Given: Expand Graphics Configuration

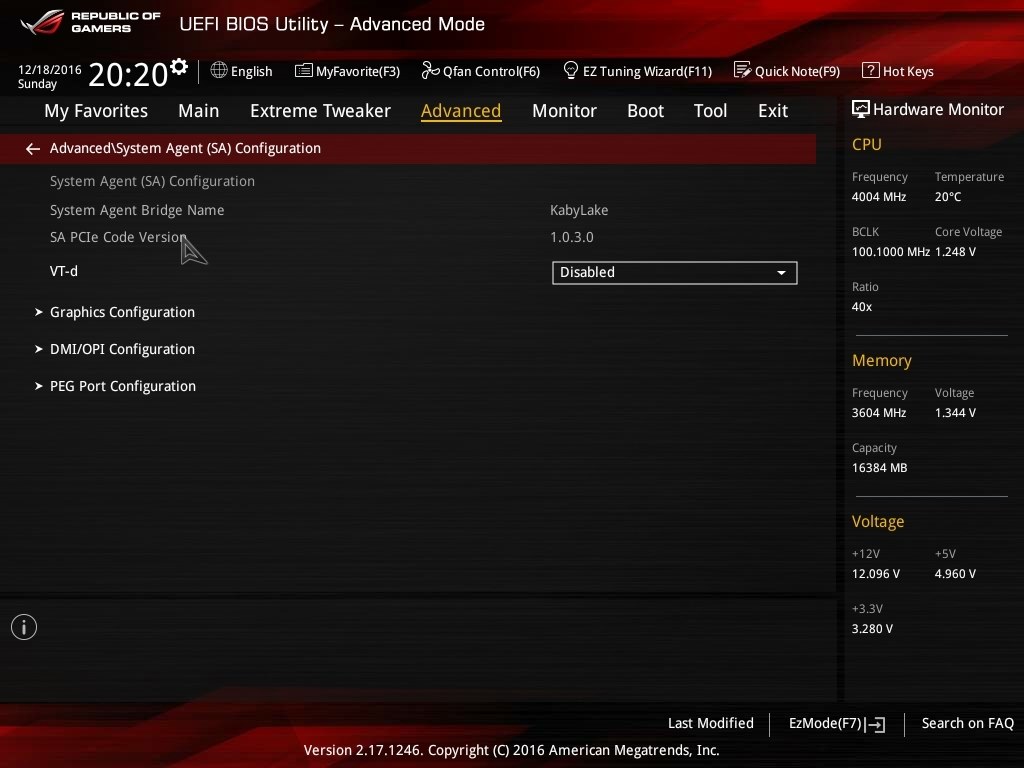Looking at the screenshot, I should pyautogui.click(x=121, y=312).
